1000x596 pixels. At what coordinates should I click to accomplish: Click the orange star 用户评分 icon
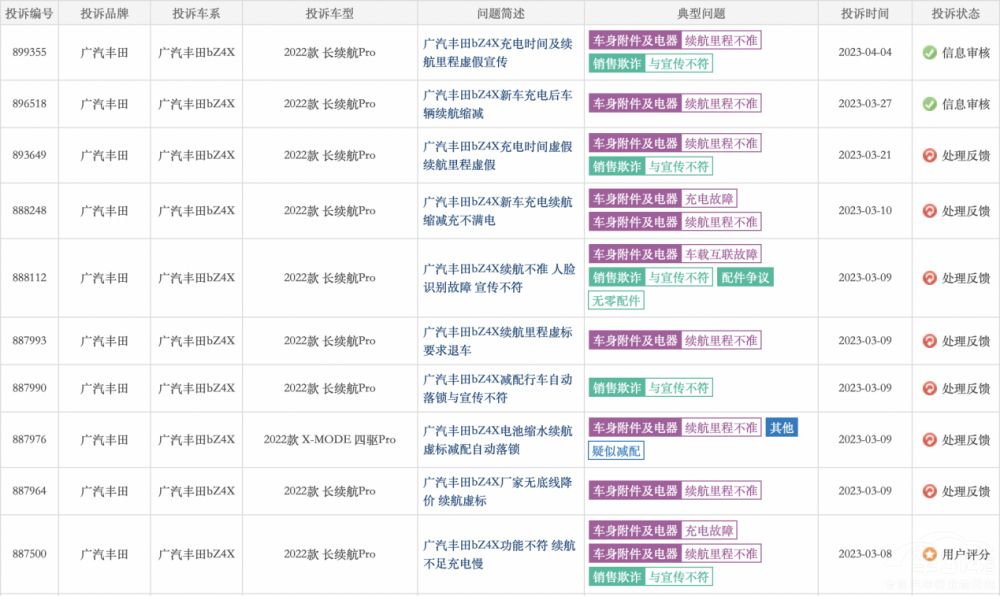click(929, 554)
